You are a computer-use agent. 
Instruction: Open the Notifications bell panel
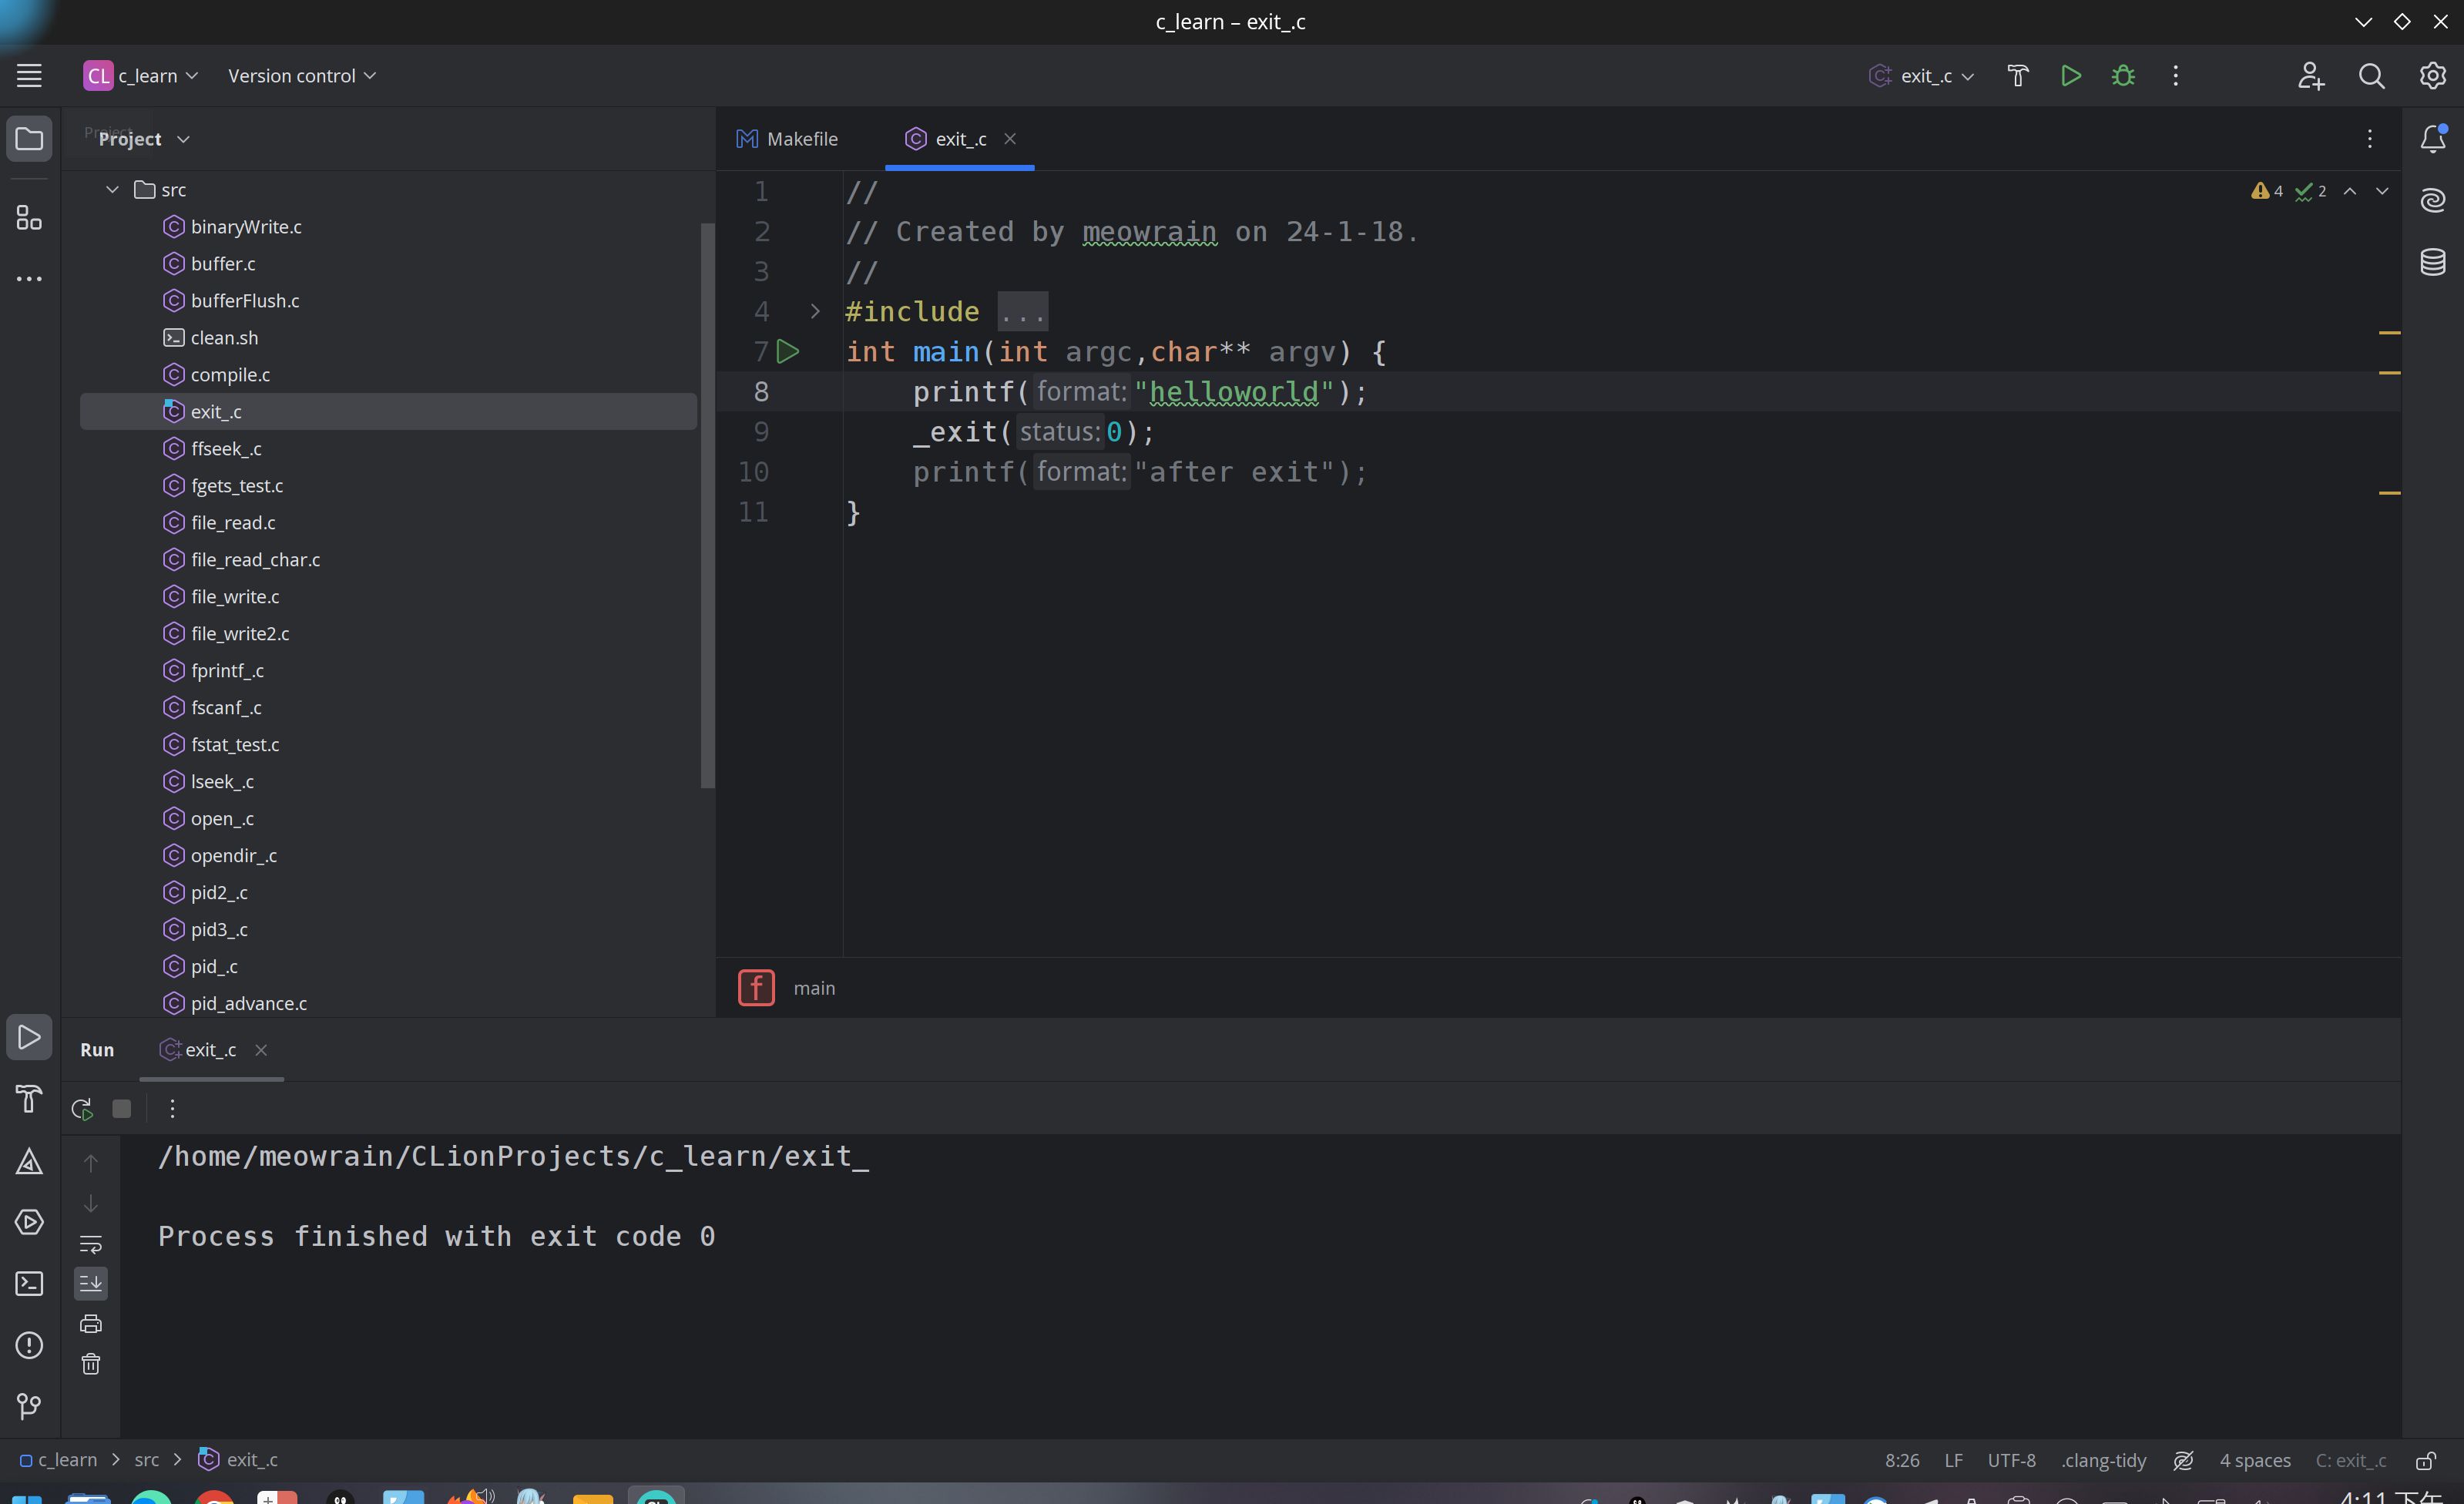[x=2432, y=139]
